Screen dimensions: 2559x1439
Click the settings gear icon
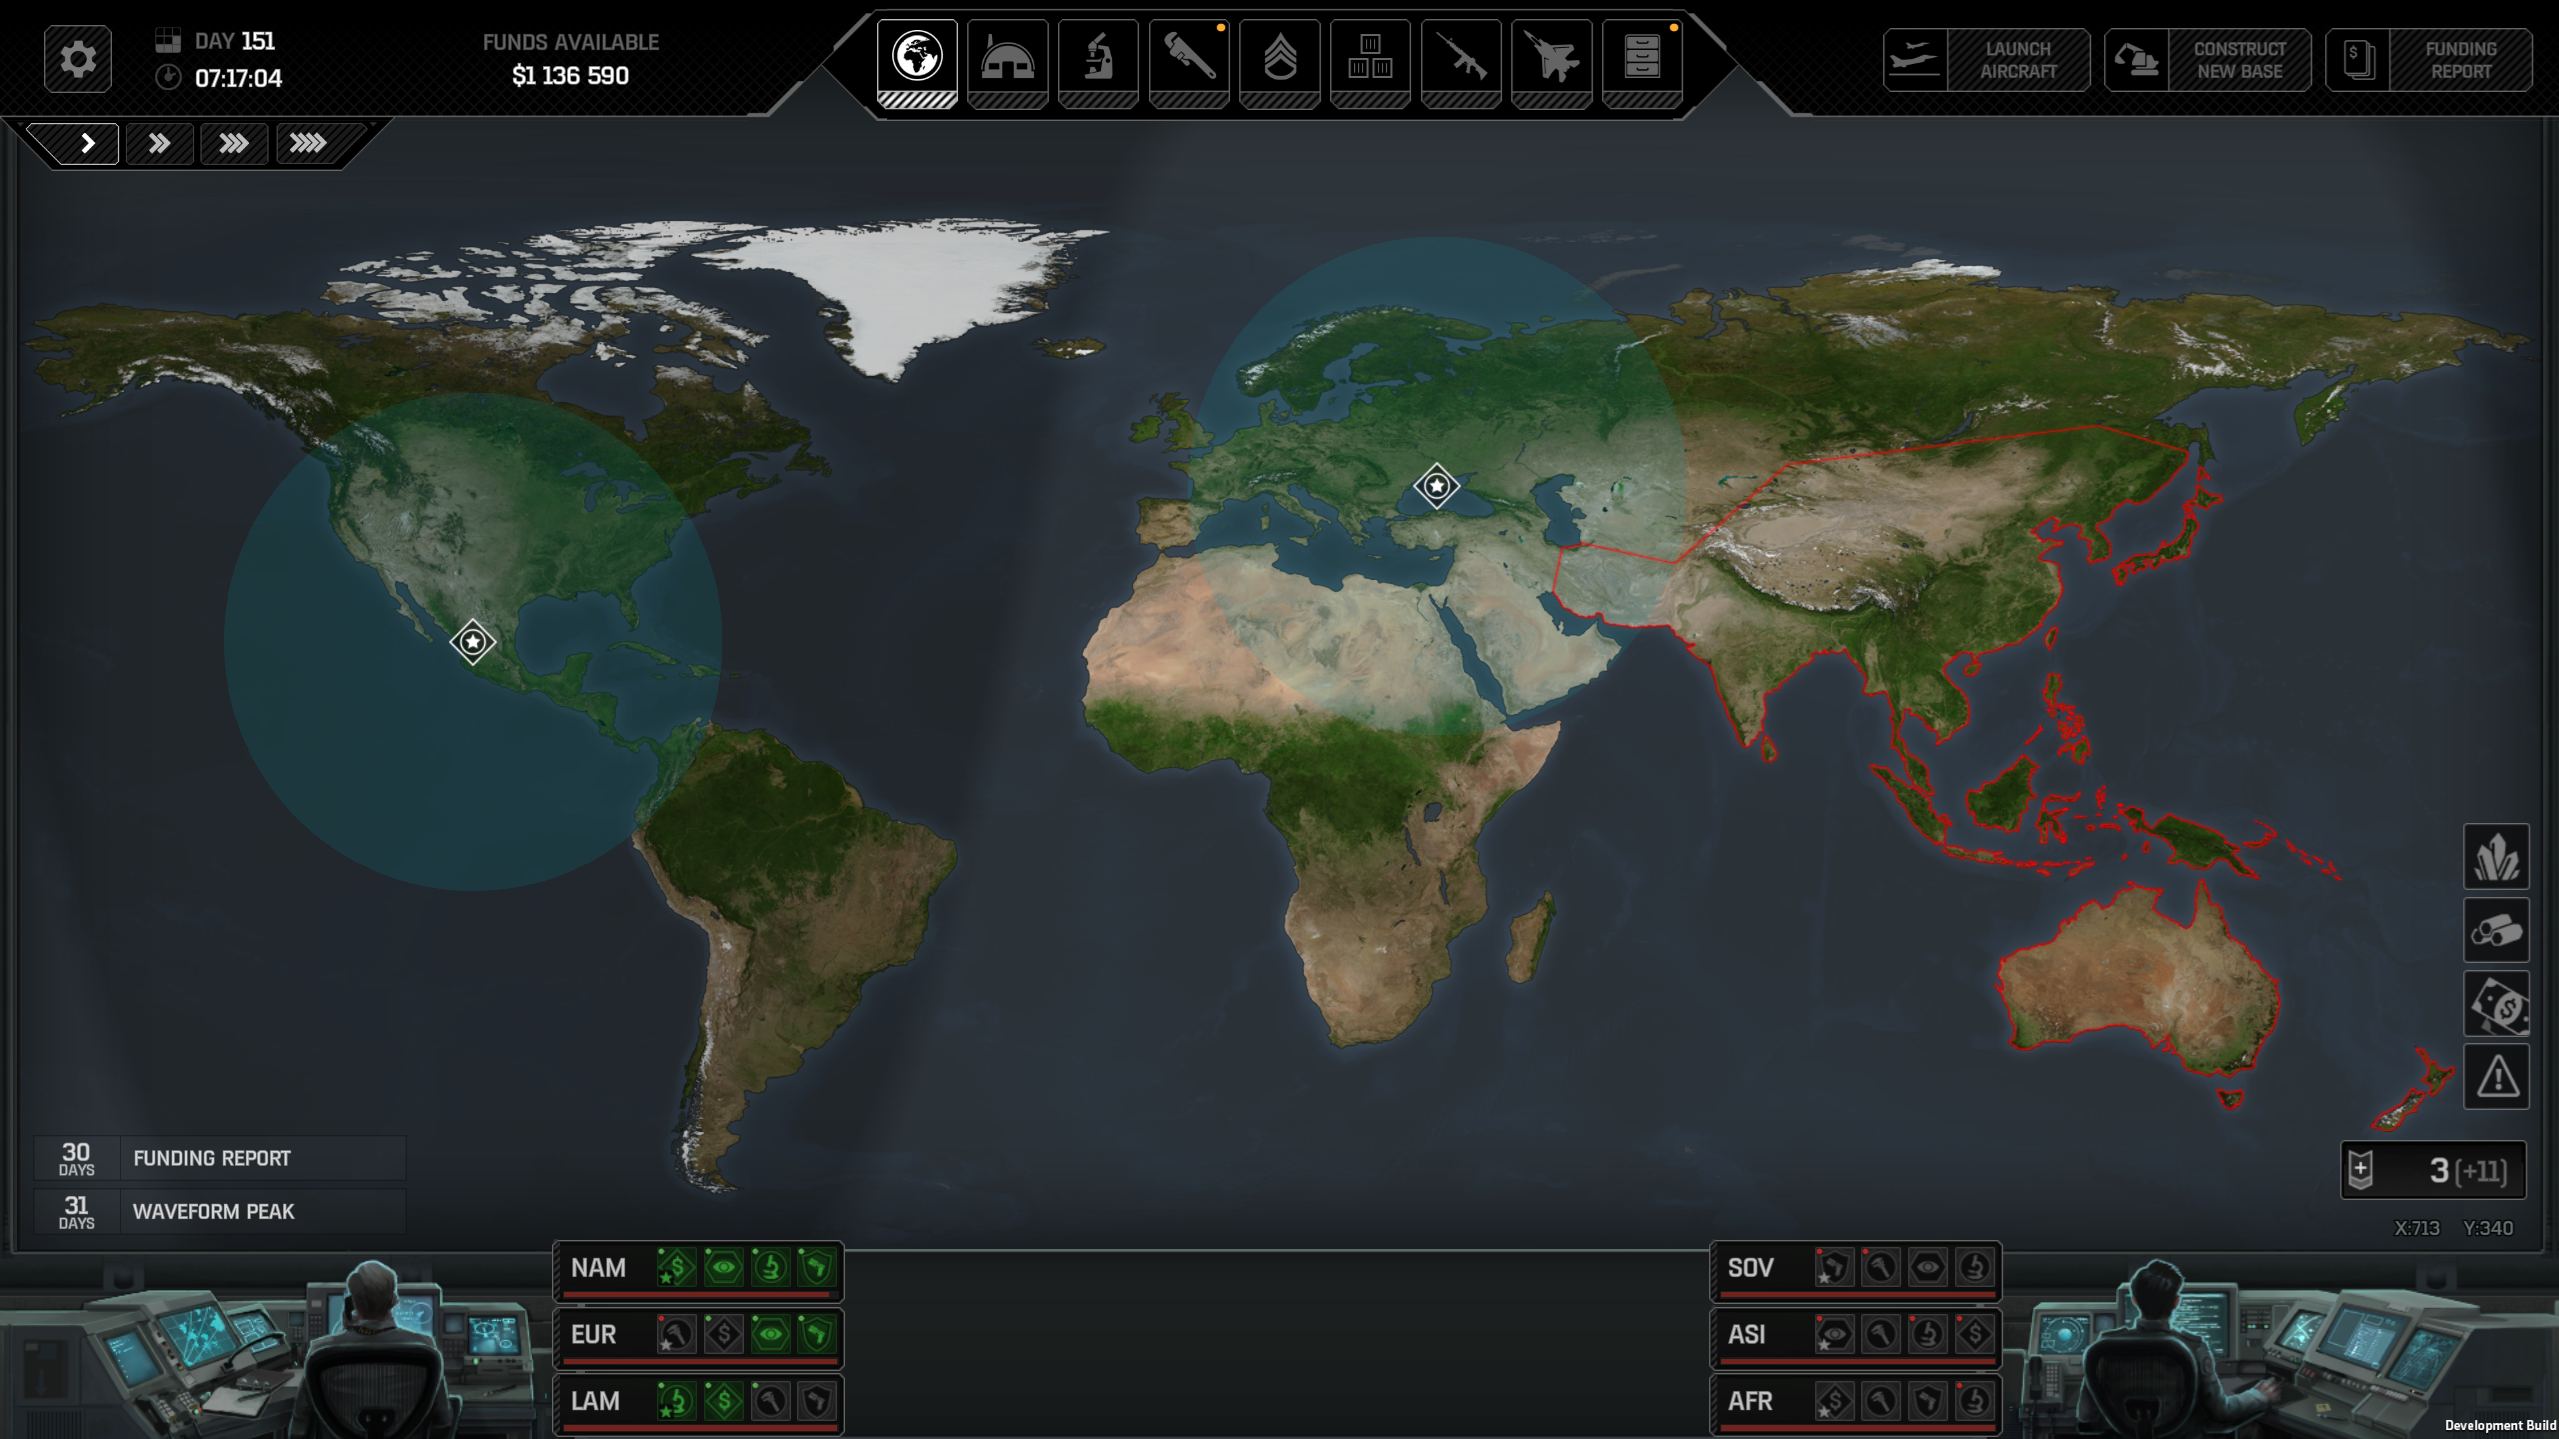[x=78, y=59]
